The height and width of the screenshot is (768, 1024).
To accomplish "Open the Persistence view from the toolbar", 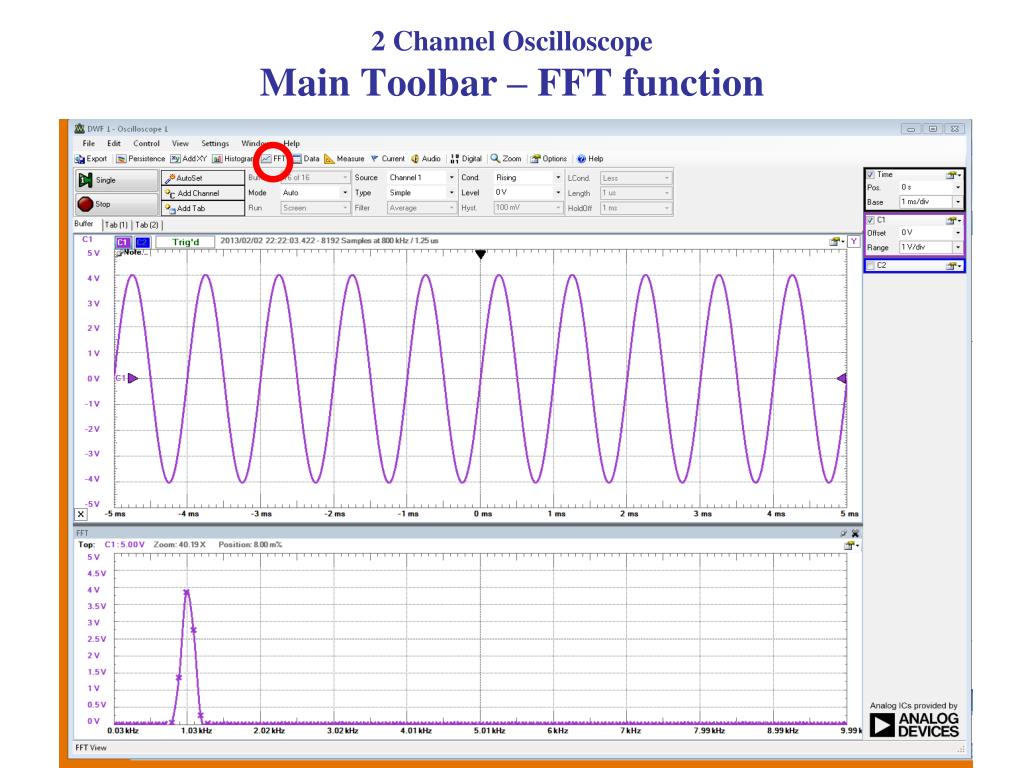I will pyautogui.click(x=140, y=159).
